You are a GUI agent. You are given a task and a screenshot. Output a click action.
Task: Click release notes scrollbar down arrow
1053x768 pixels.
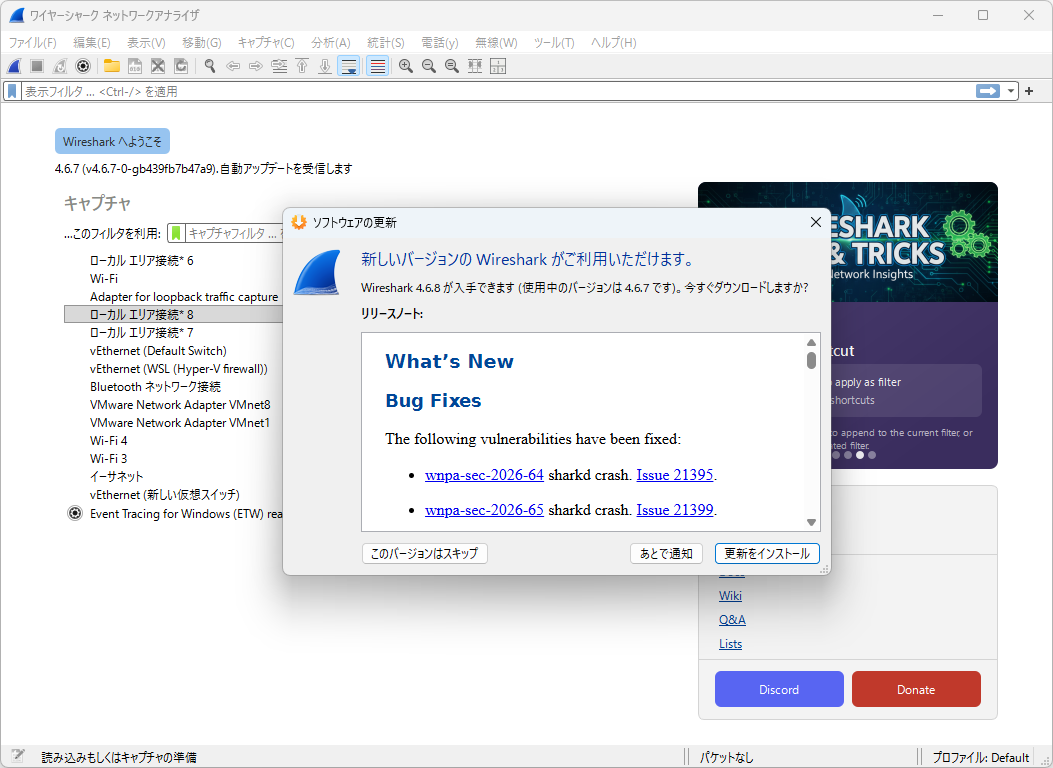[811, 522]
